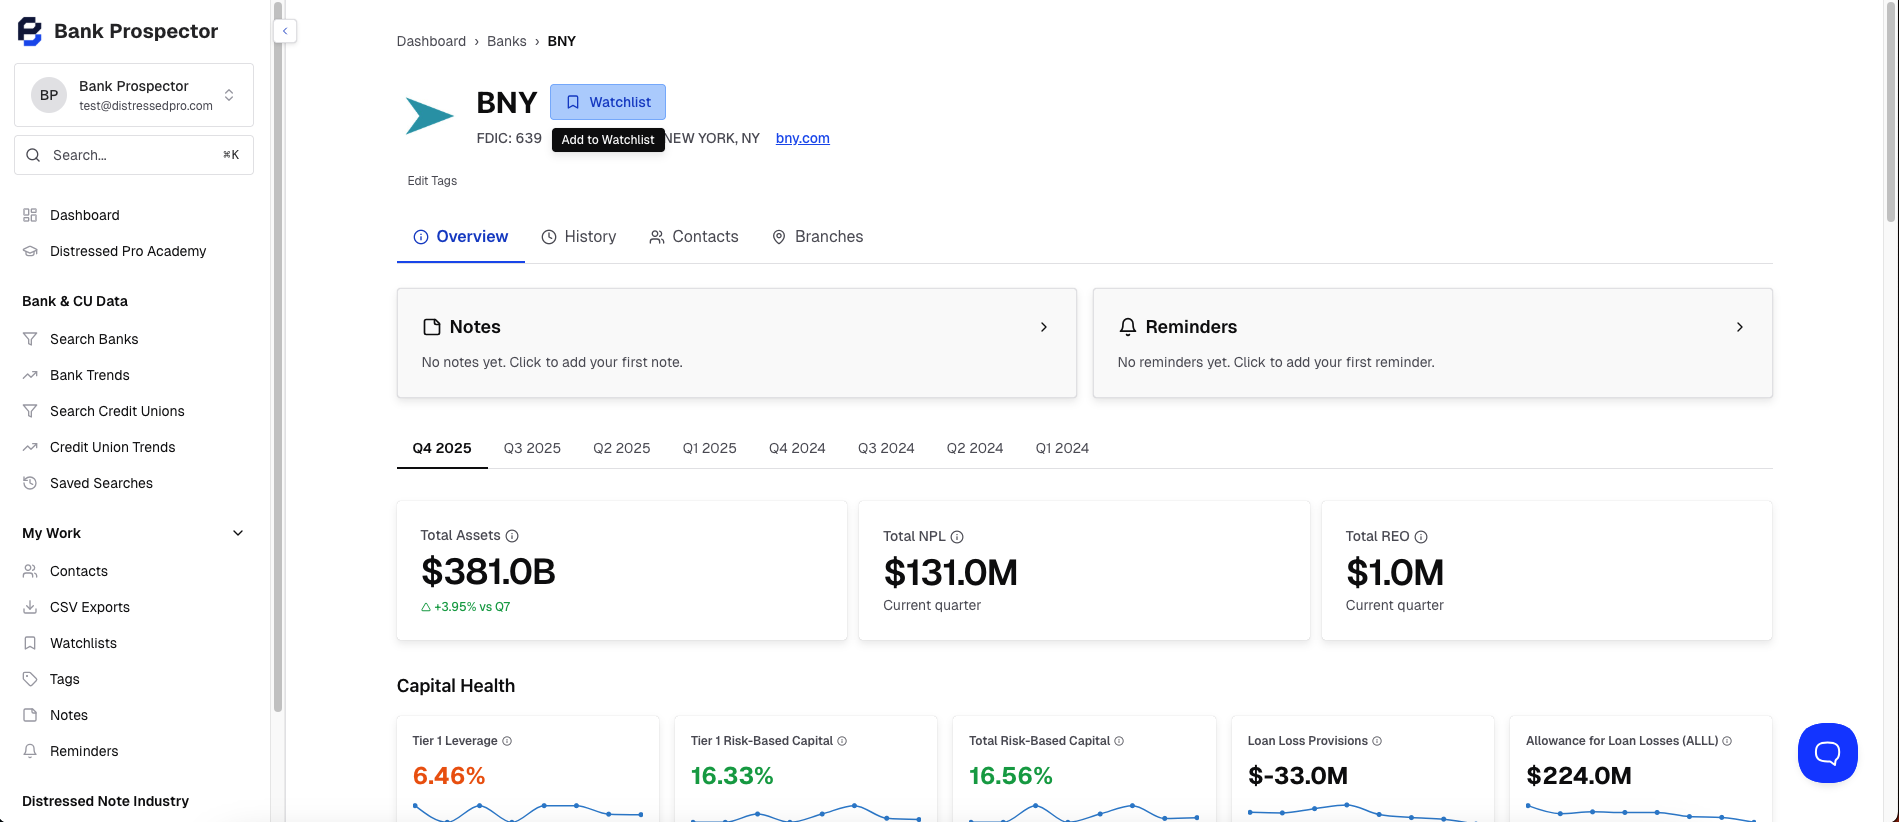
Task: Click the sidebar Search field
Action: 134,155
